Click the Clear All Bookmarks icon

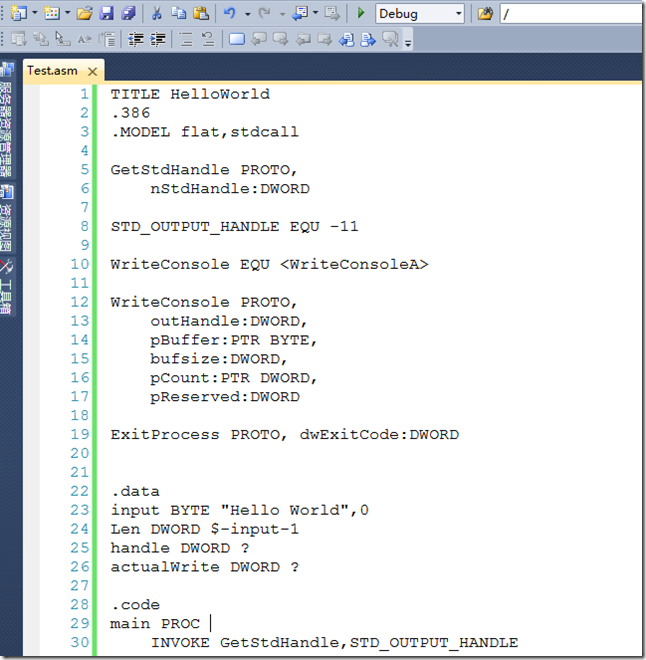(x=391, y=39)
